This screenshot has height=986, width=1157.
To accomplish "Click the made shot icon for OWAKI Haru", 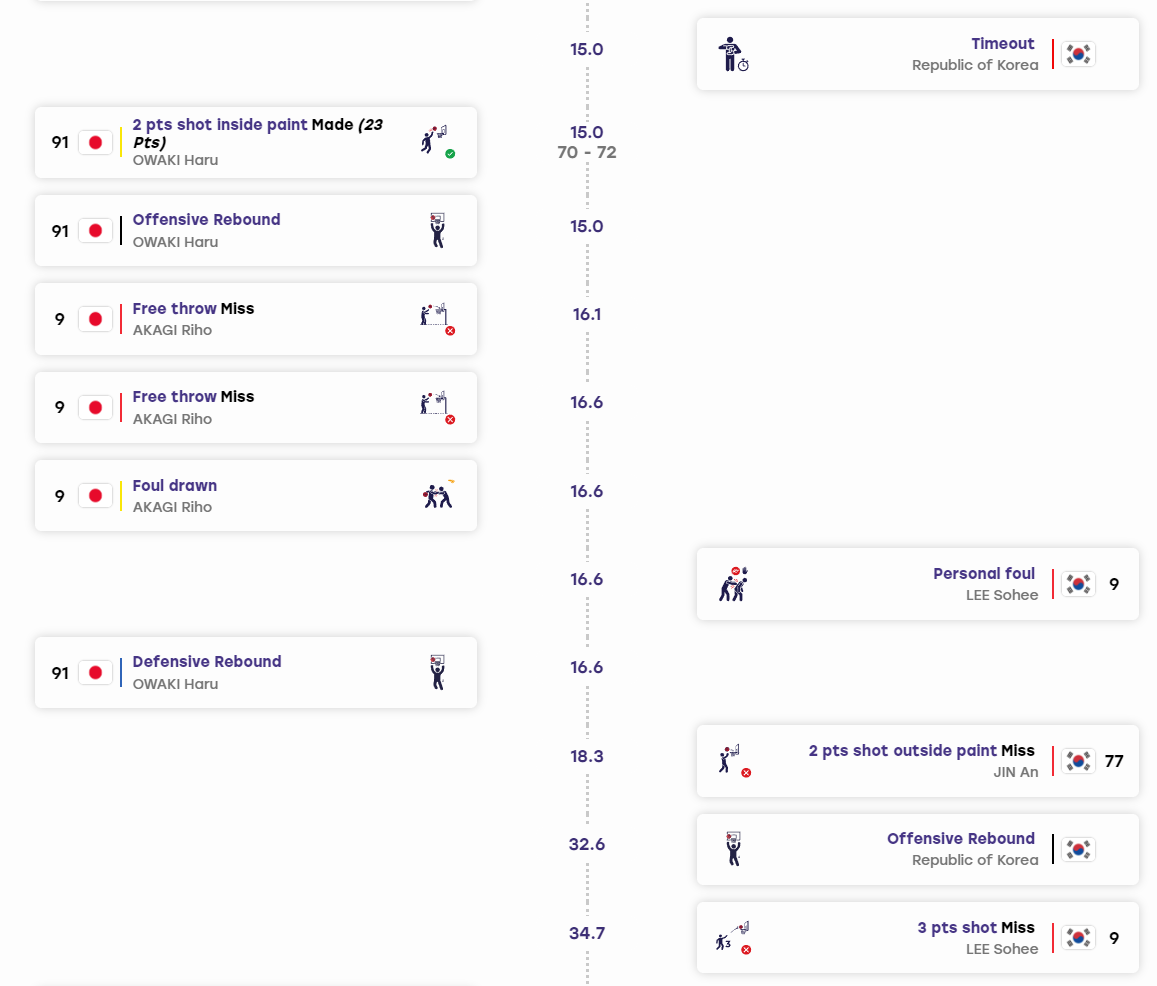I will click(438, 142).
